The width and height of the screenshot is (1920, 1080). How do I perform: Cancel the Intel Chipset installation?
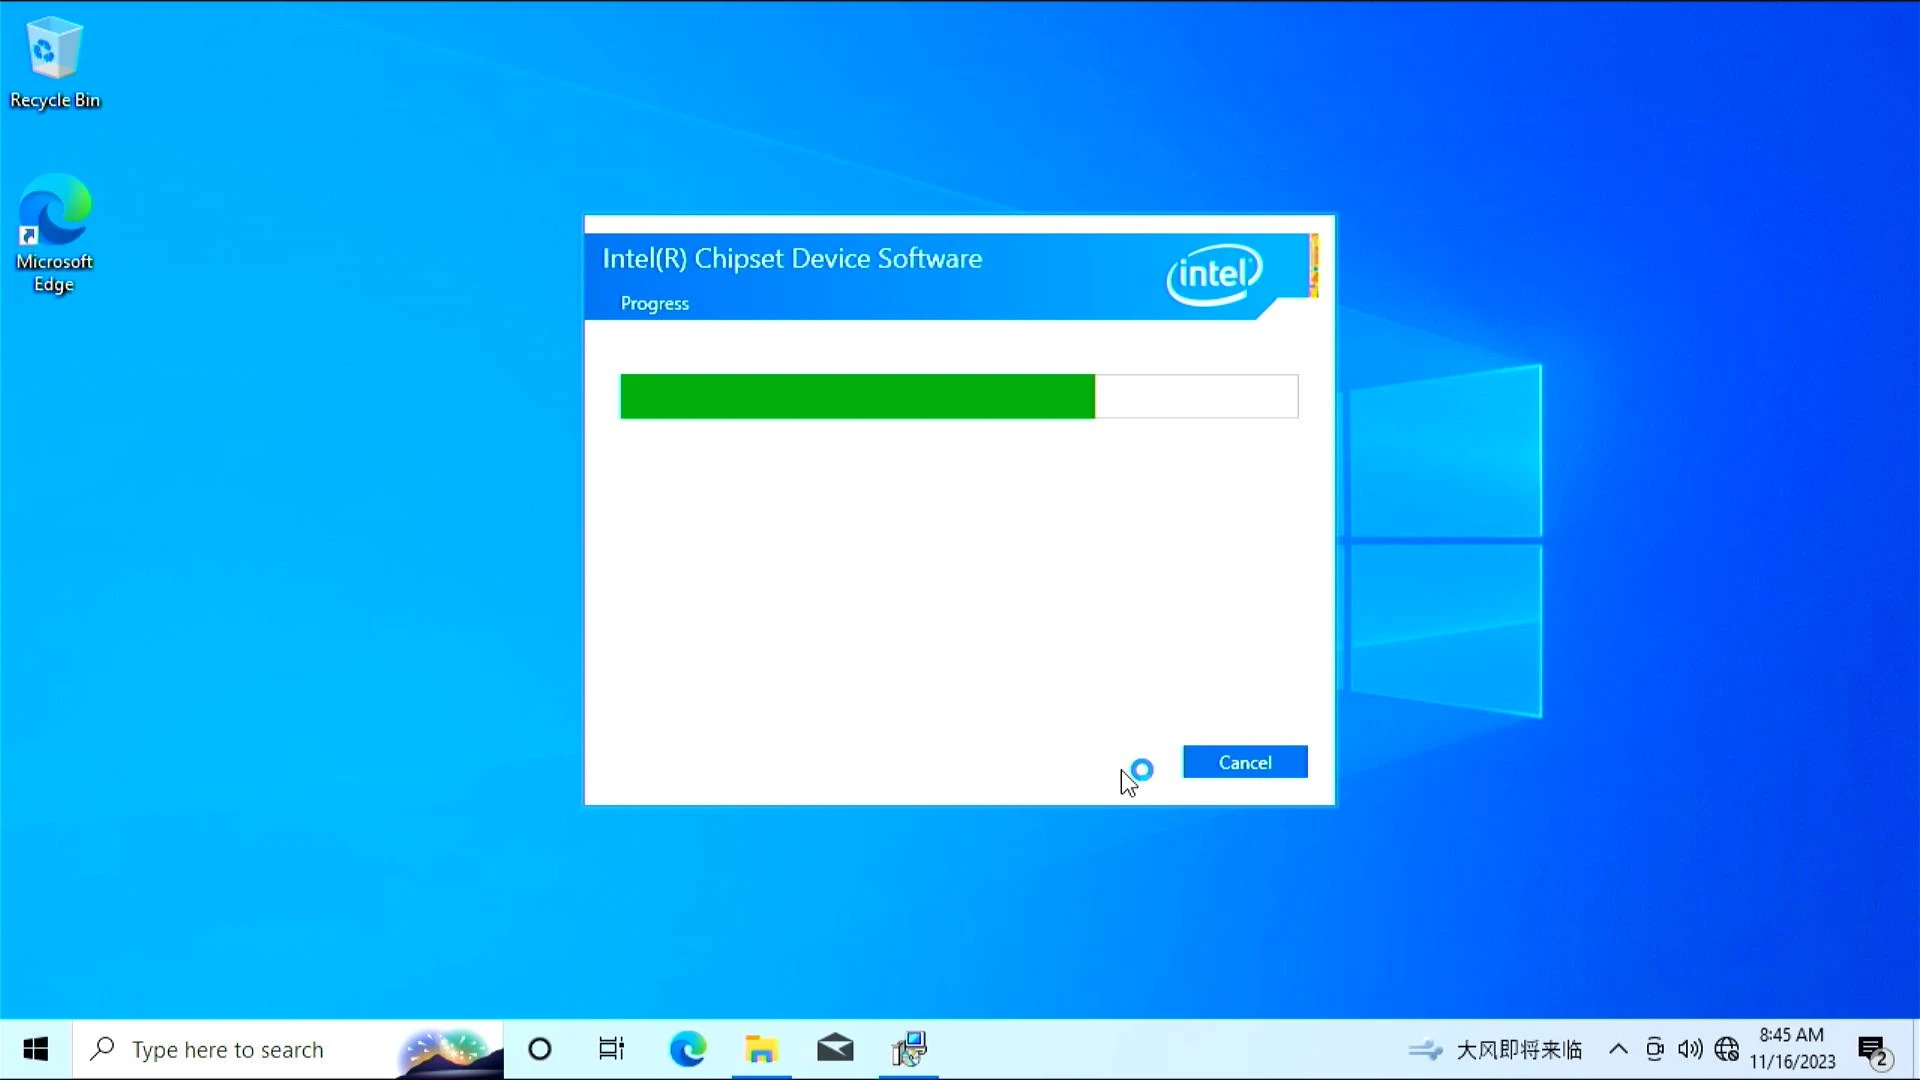tap(1245, 762)
